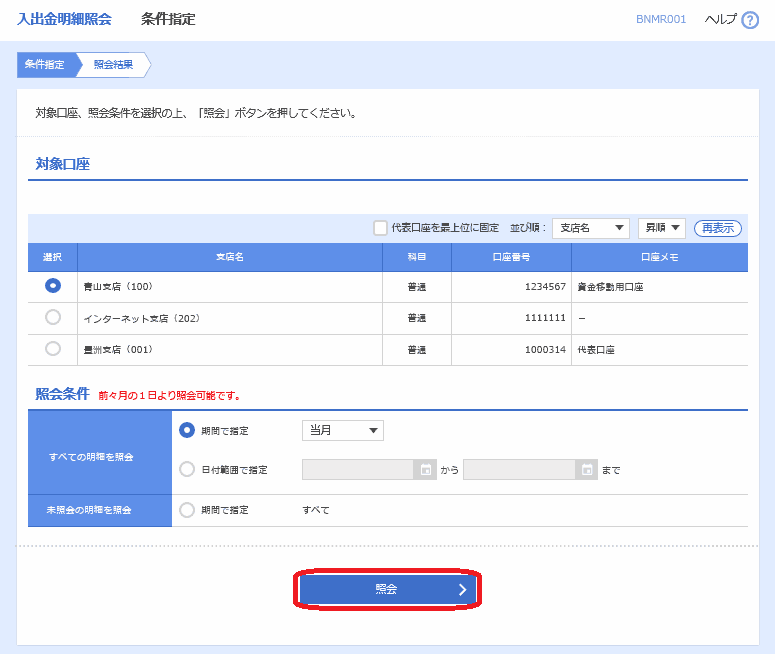This screenshot has width=775, height=660.
Task: Open the start date calendar icon
Action: 426,469
